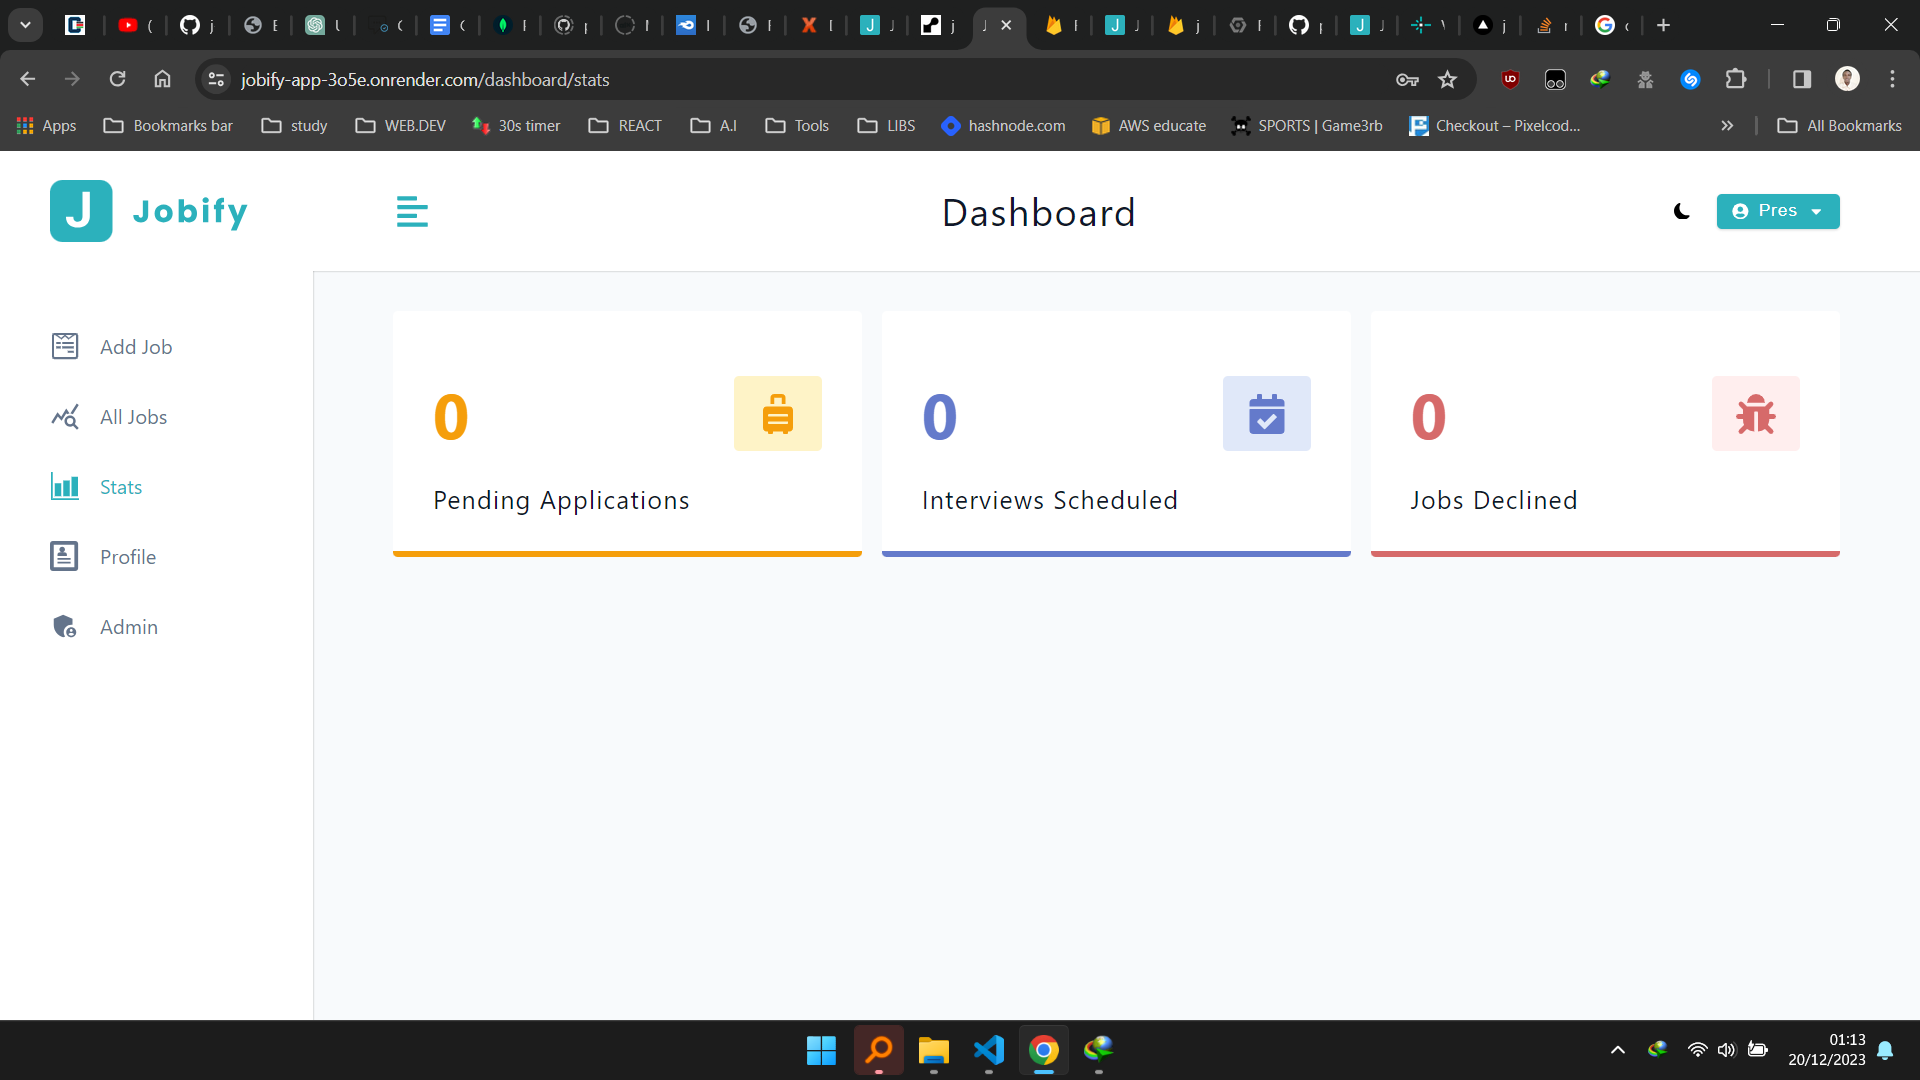
Task: Open the AWS educate bookmark
Action: tap(1148, 126)
